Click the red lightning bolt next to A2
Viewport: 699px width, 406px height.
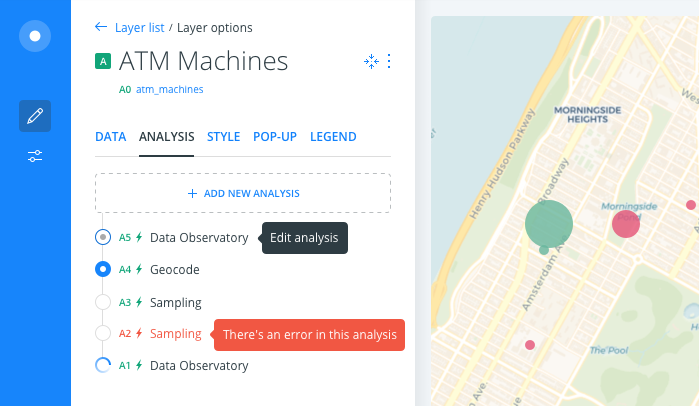tap(139, 333)
